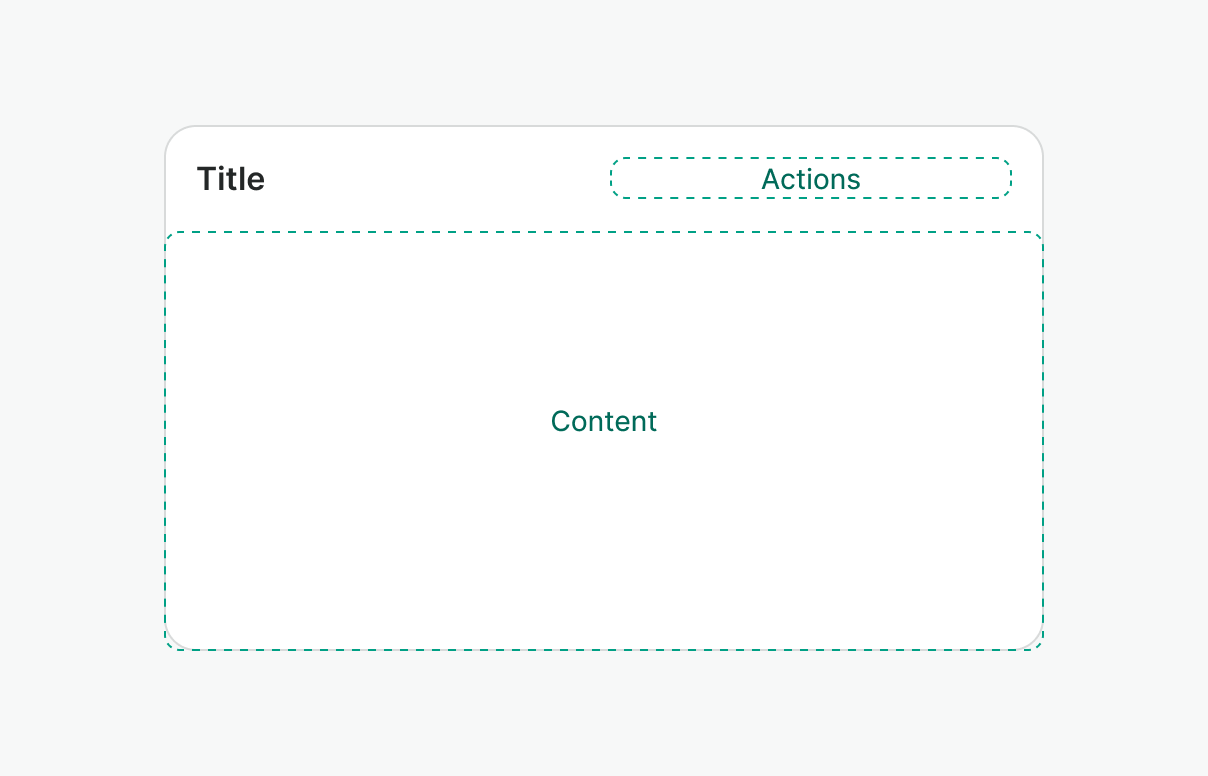Click gray background left of the card
The height and width of the screenshot is (776, 1208).
coord(80,388)
